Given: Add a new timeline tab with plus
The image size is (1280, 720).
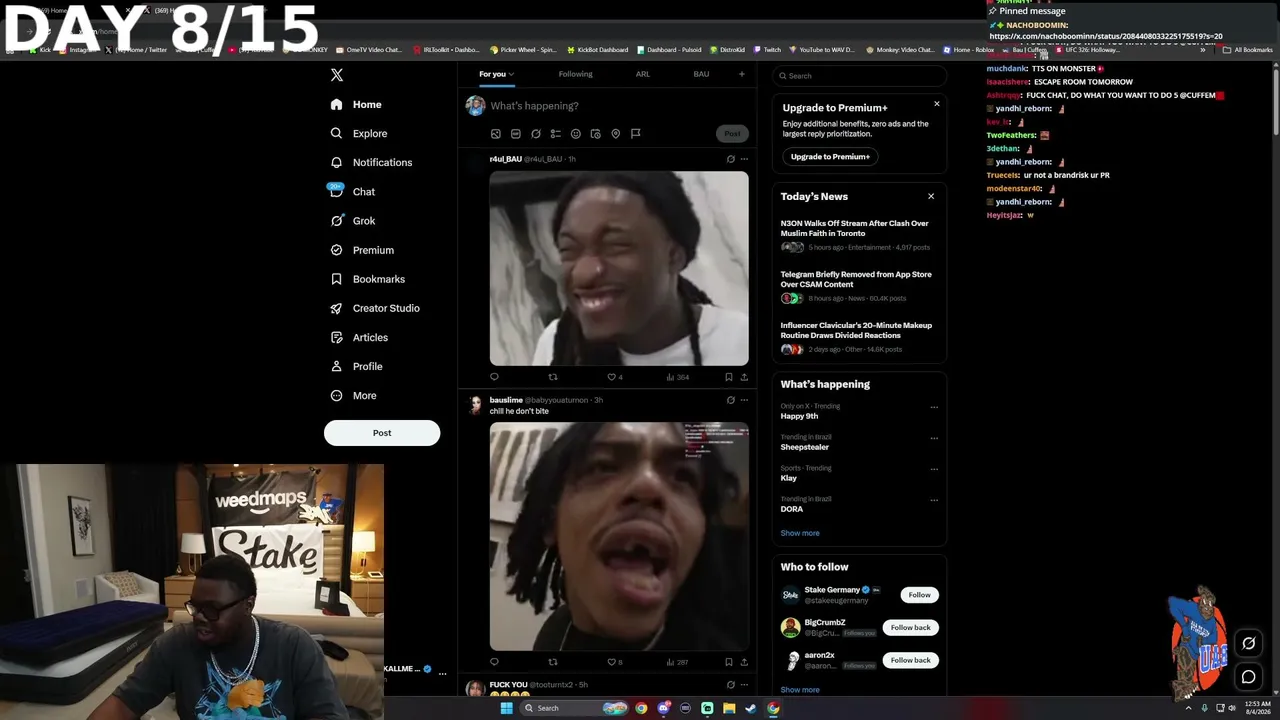Looking at the screenshot, I should pyautogui.click(x=741, y=74).
